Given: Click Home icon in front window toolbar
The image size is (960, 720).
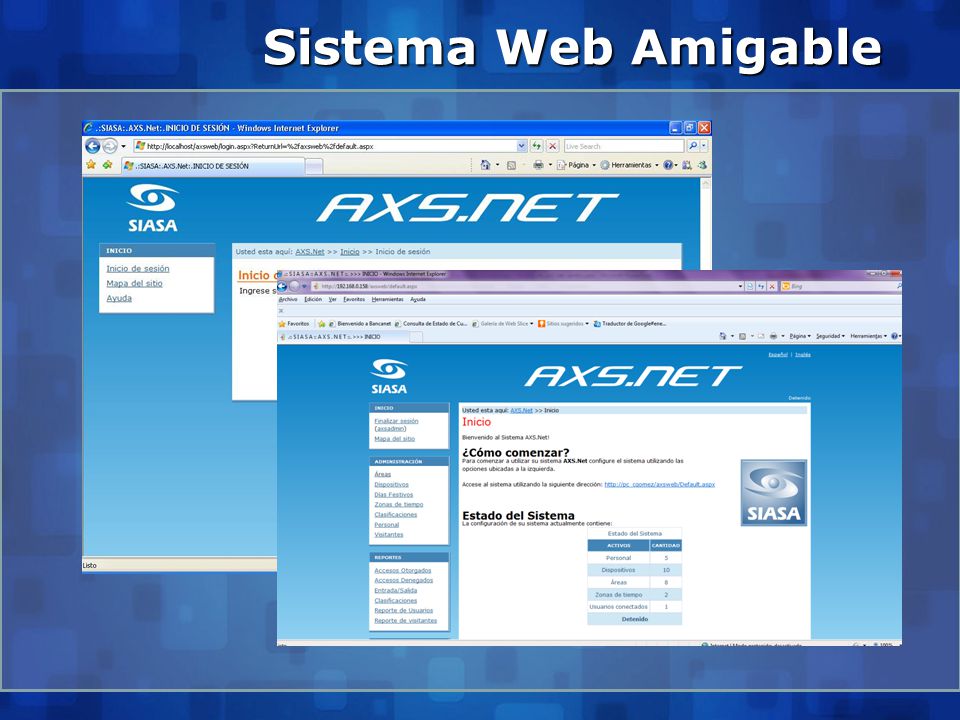Looking at the screenshot, I should 722,336.
